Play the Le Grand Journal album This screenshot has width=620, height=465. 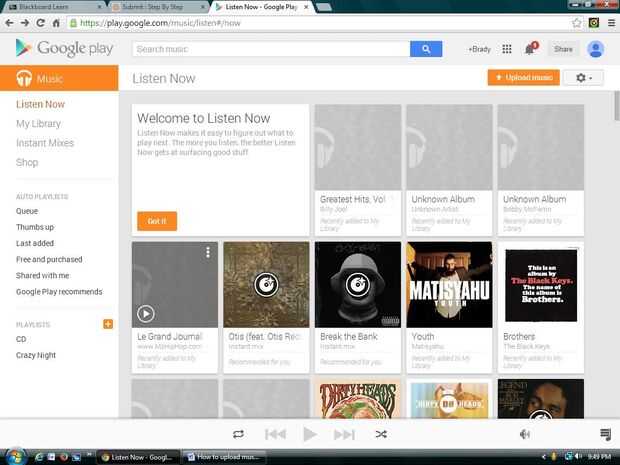coord(146,314)
